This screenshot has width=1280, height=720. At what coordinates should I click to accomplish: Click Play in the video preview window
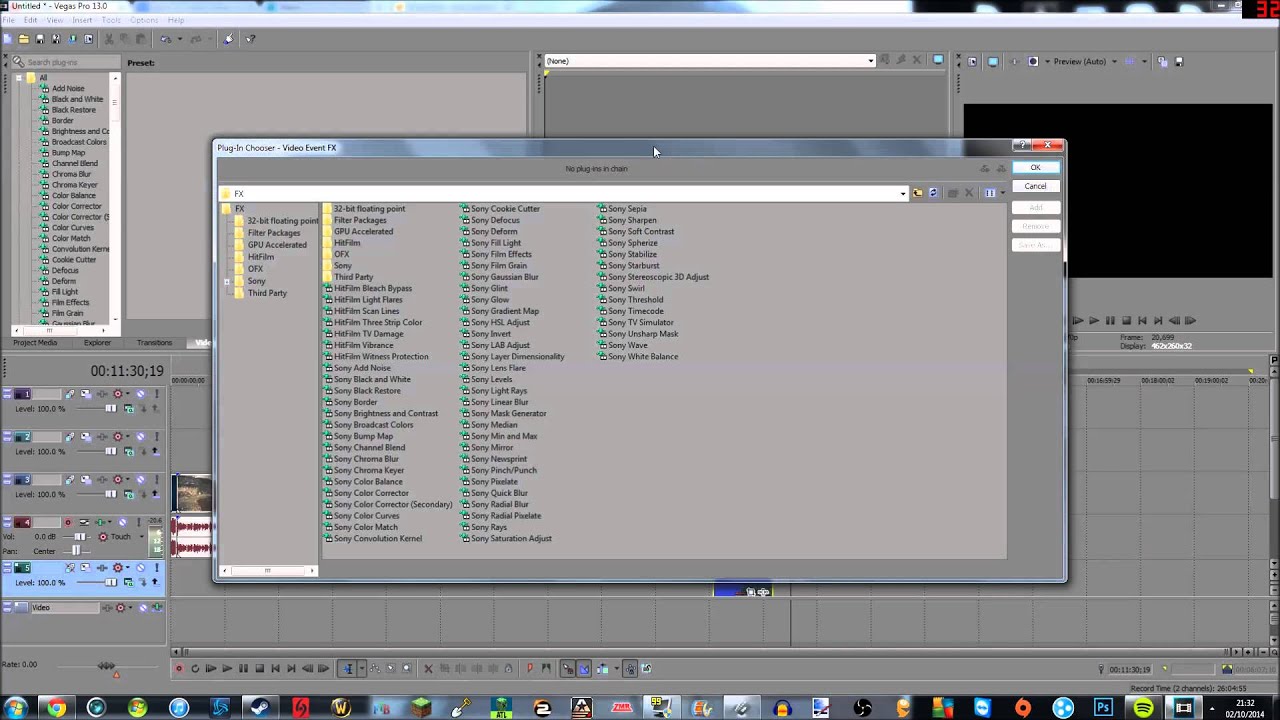click(1094, 321)
